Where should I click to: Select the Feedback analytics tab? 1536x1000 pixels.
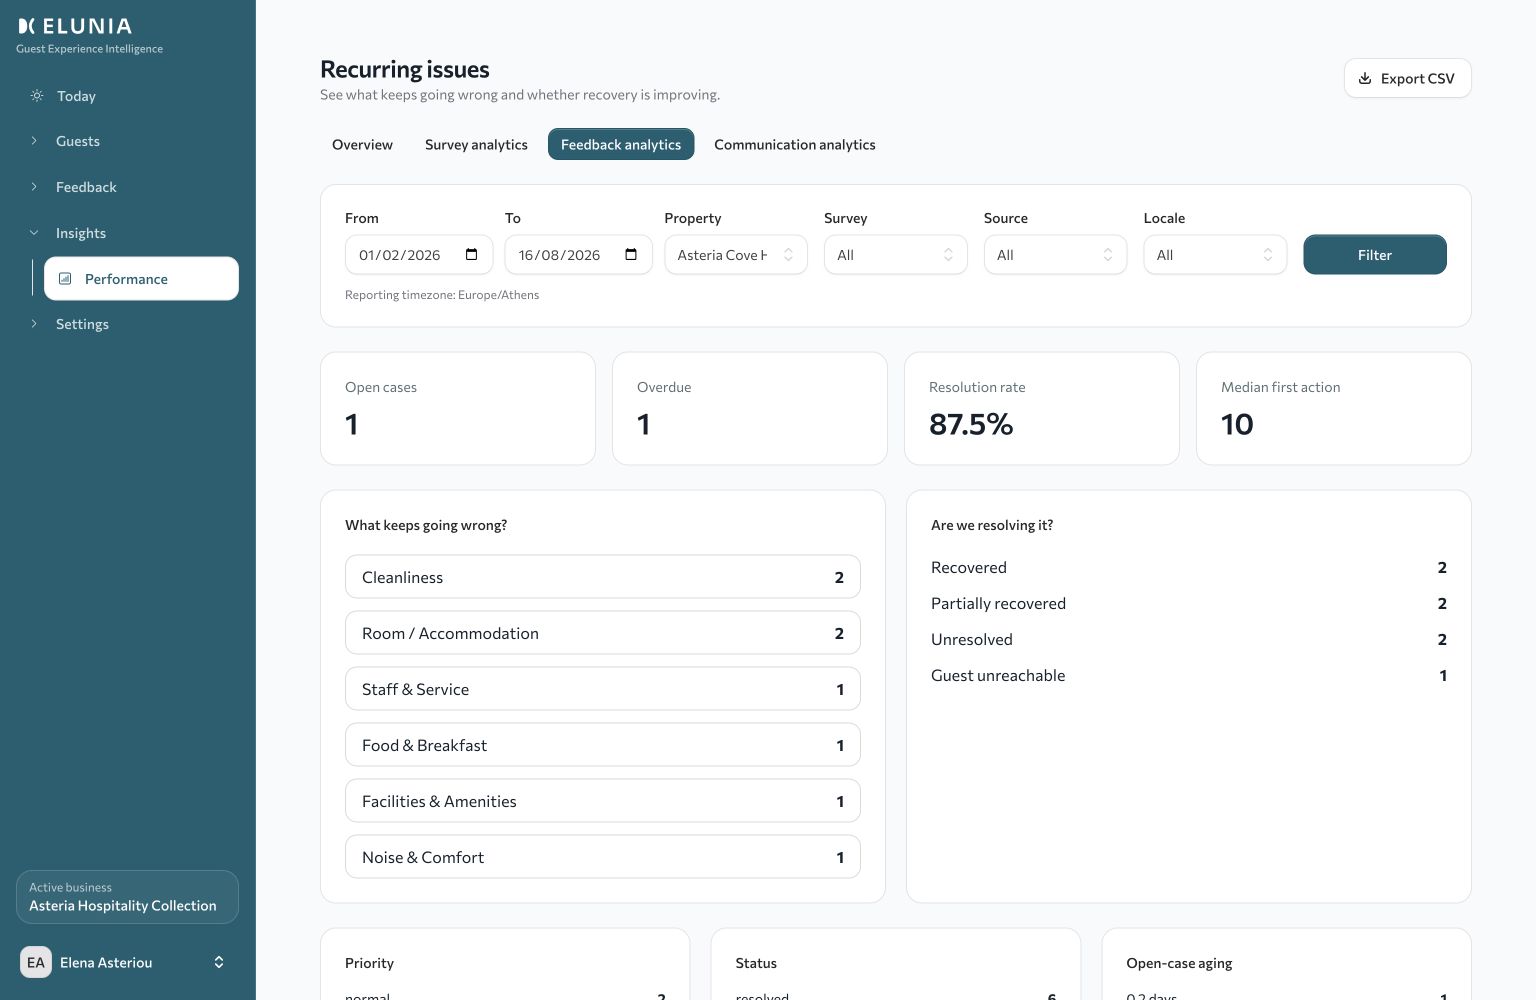pyautogui.click(x=621, y=144)
